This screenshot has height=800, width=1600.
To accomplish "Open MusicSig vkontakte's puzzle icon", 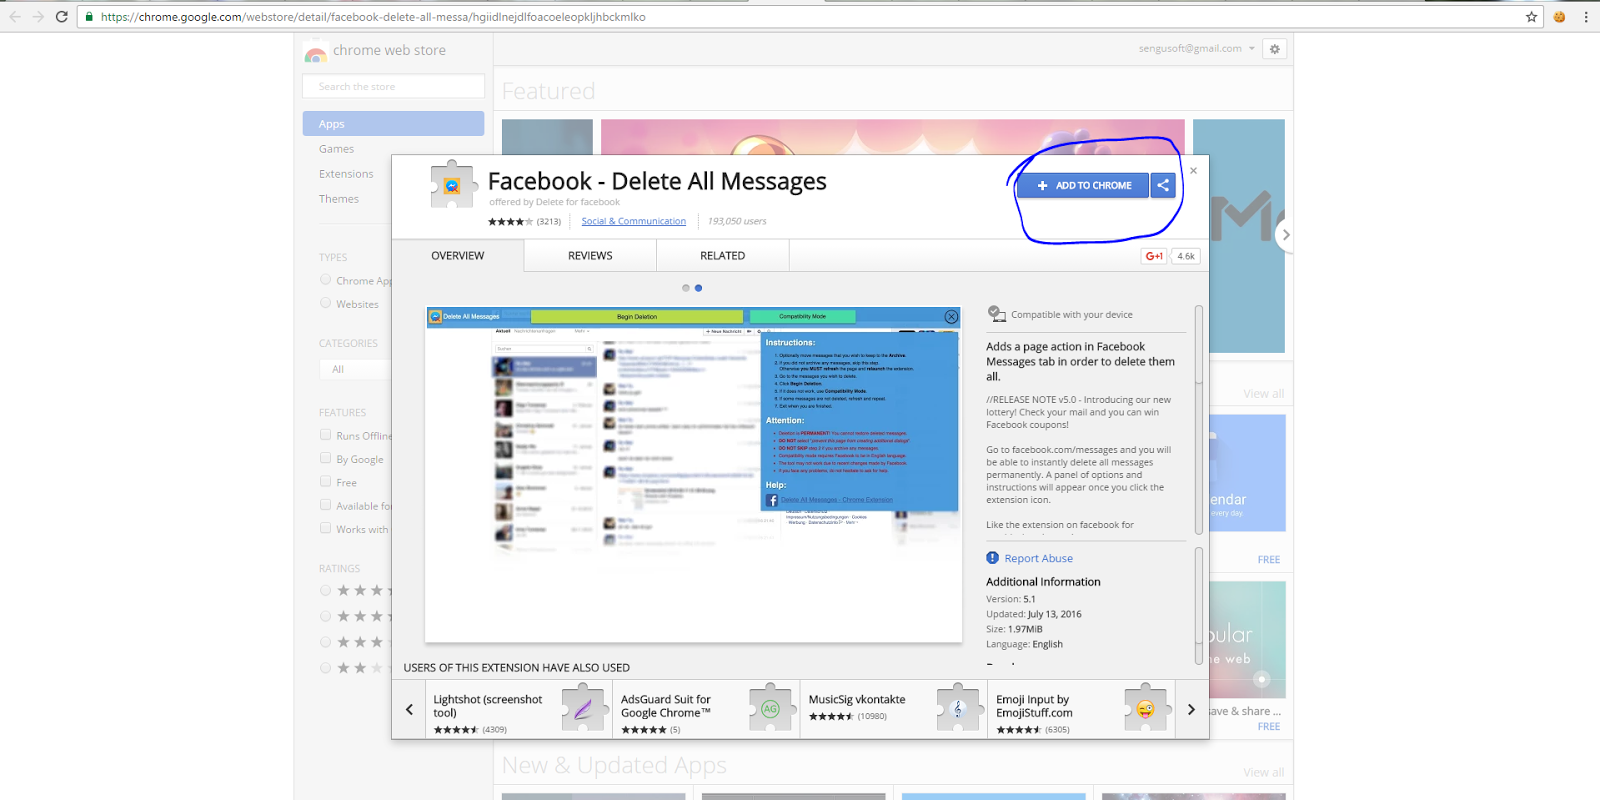I will tap(958, 708).
